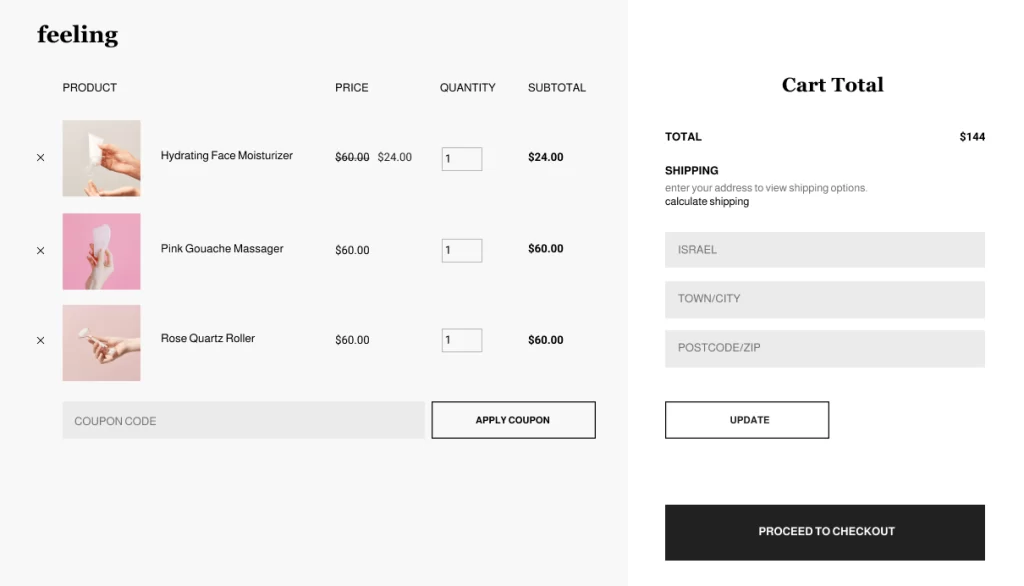1024x586 pixels.
Task: Focus quantity field for Rose Quartz Roller
Action: [461, 340]
